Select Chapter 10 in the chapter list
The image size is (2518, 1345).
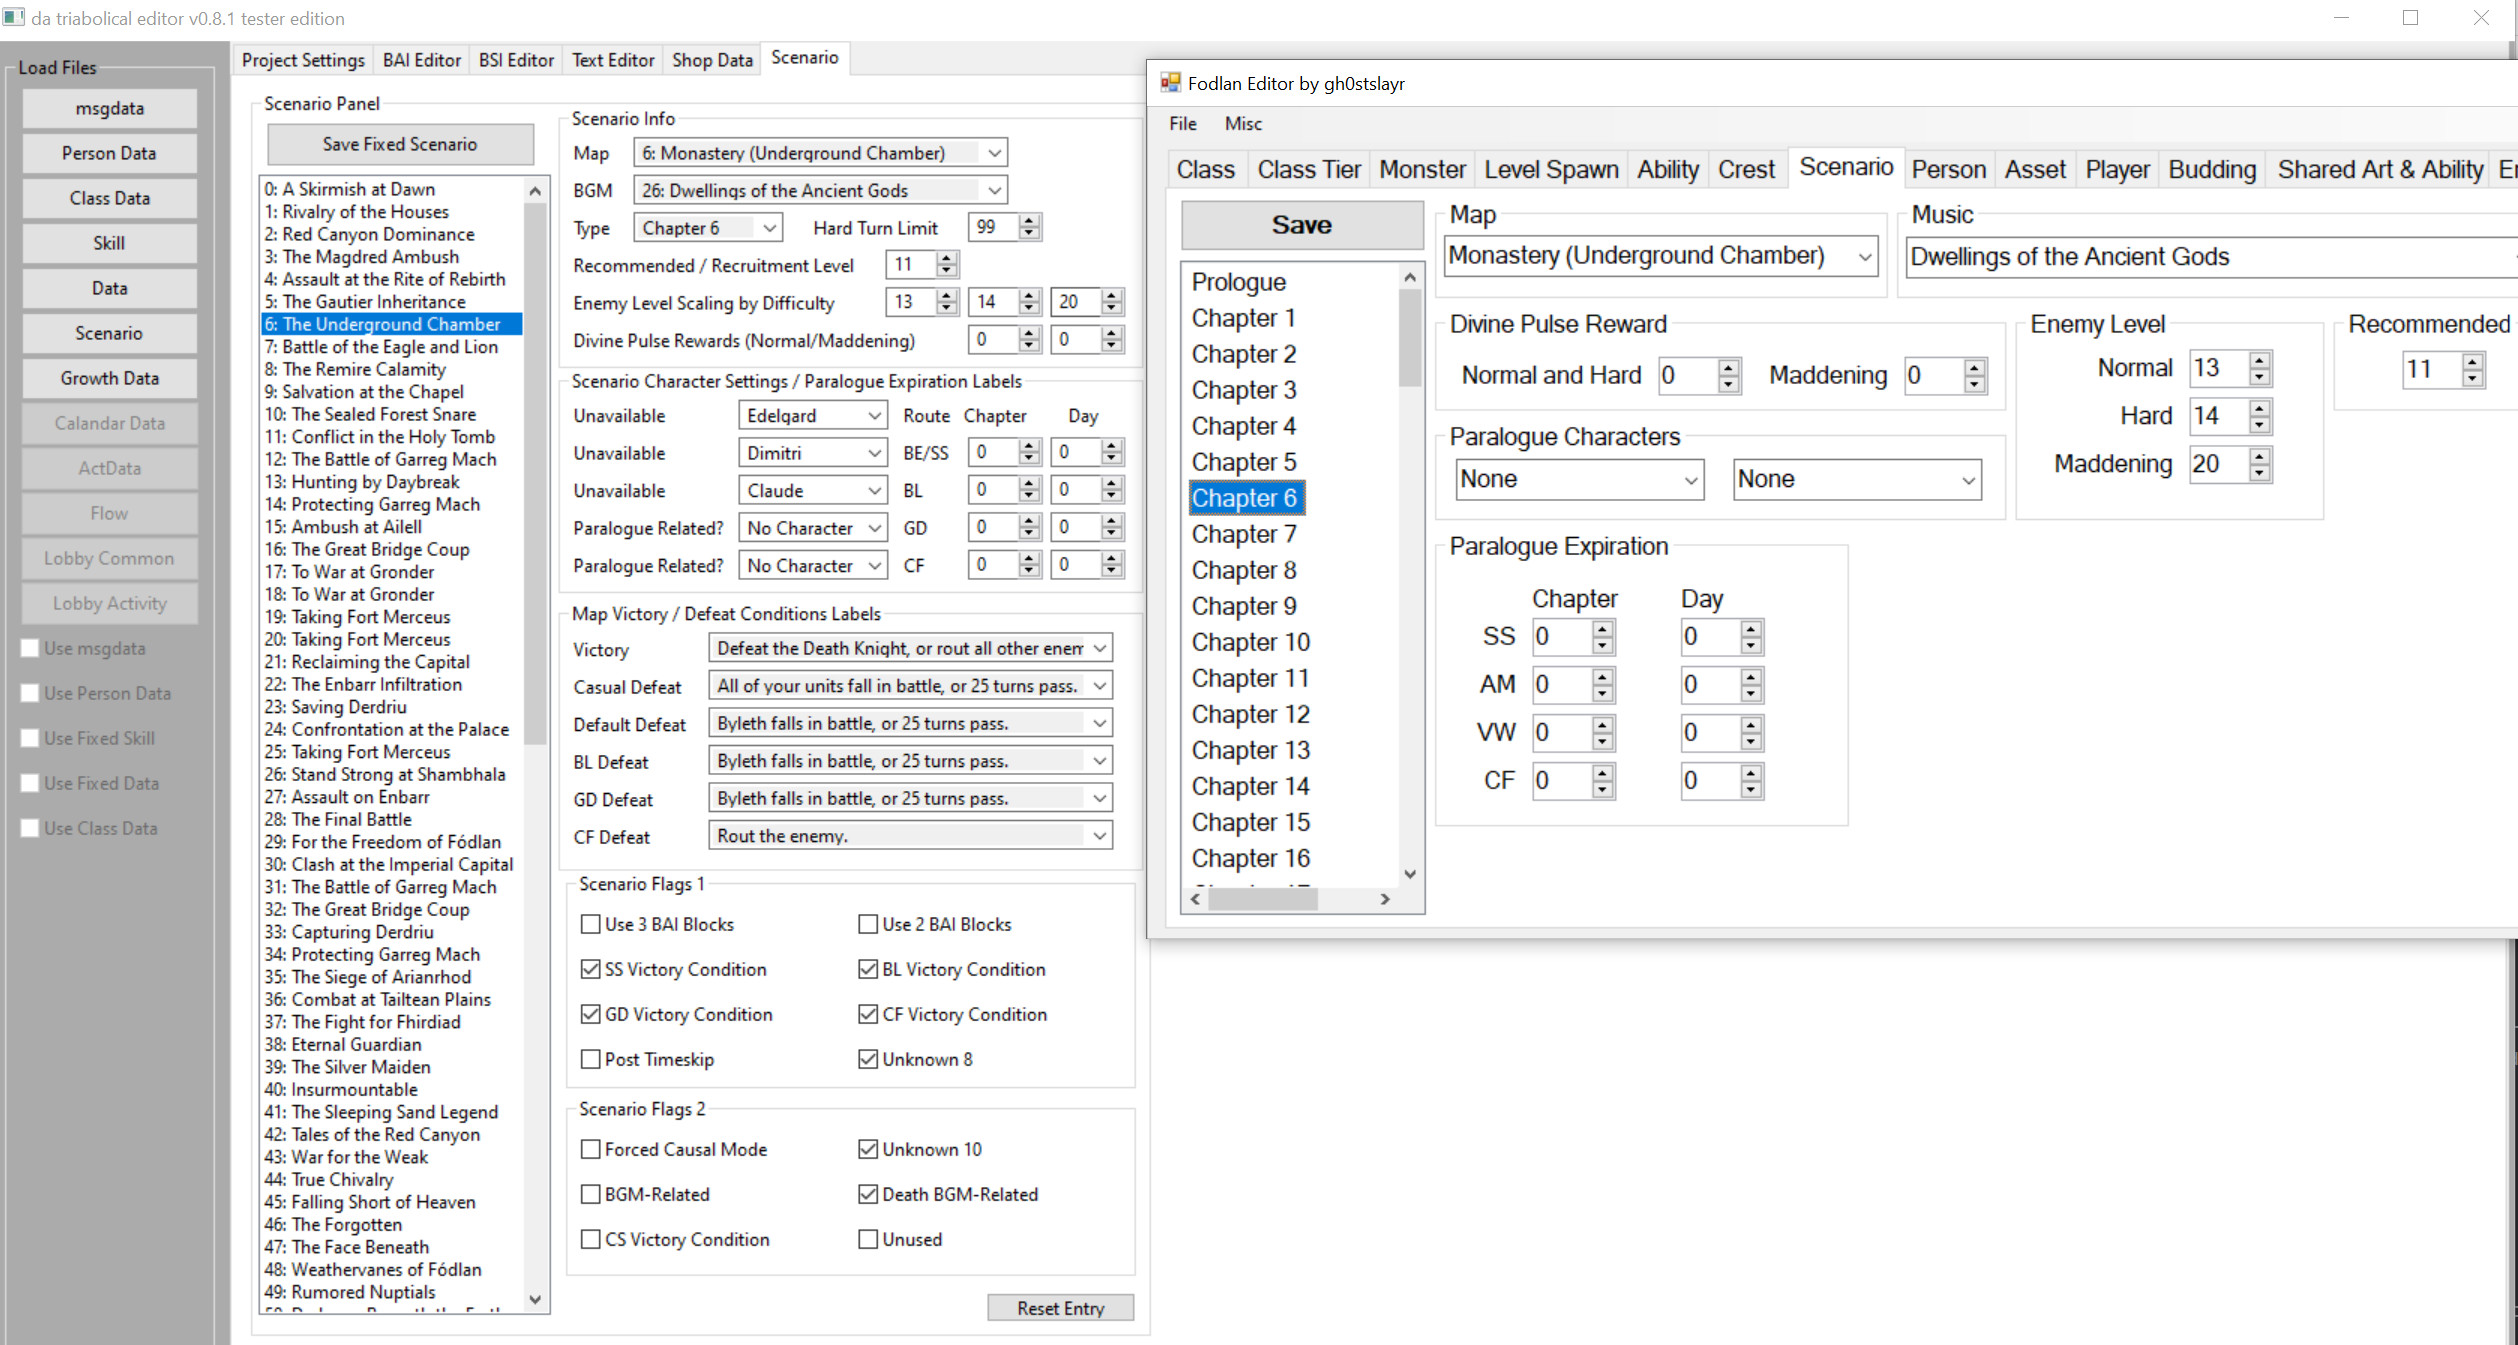[1250, 641]
